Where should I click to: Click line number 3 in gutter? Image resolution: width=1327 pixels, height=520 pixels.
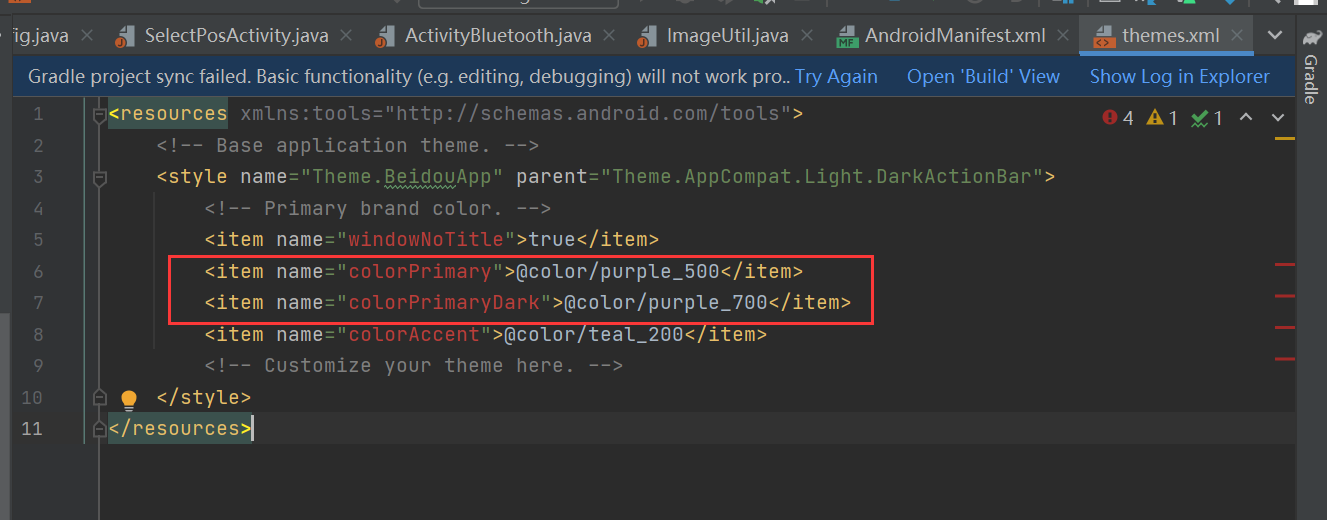coord(38,177)
